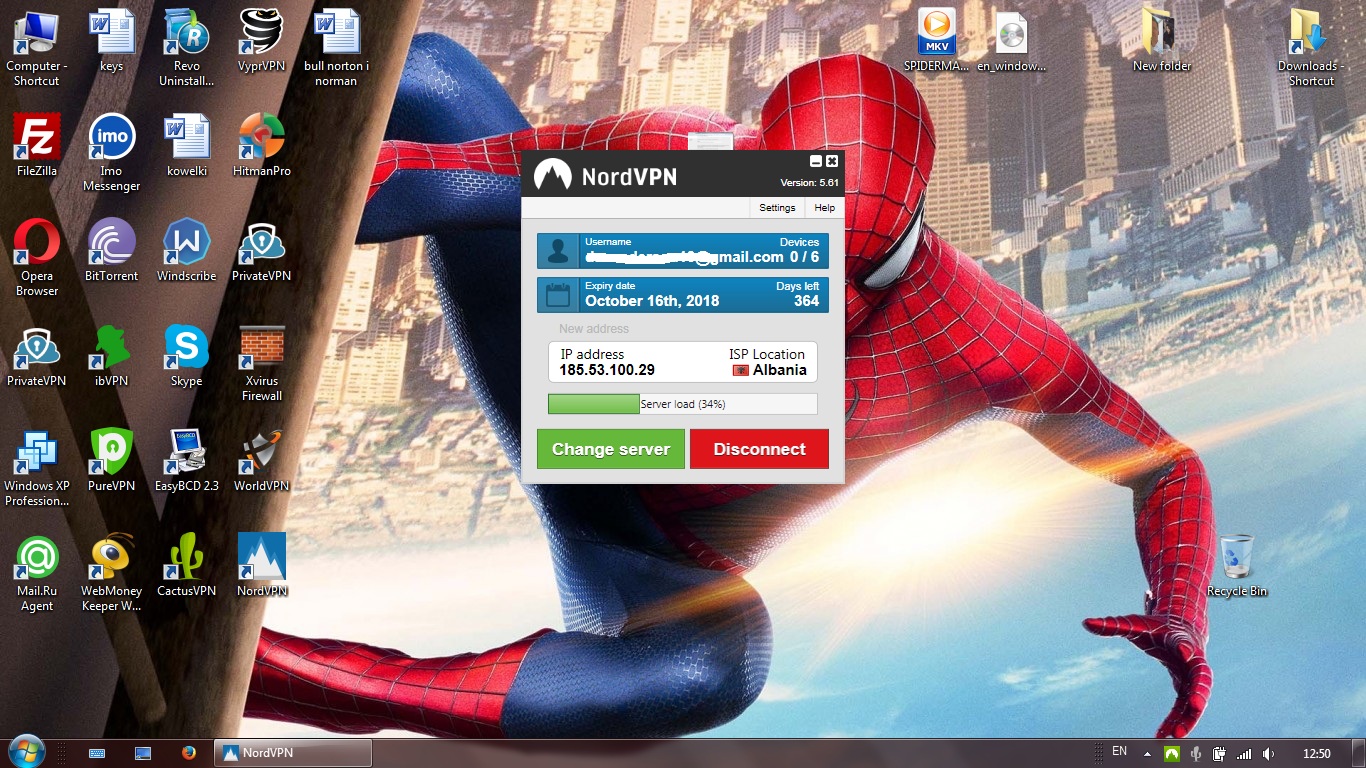Click the green NordVPN tray icon
This screenshot has height=768, width=1366.
(x=1170, y=753)
